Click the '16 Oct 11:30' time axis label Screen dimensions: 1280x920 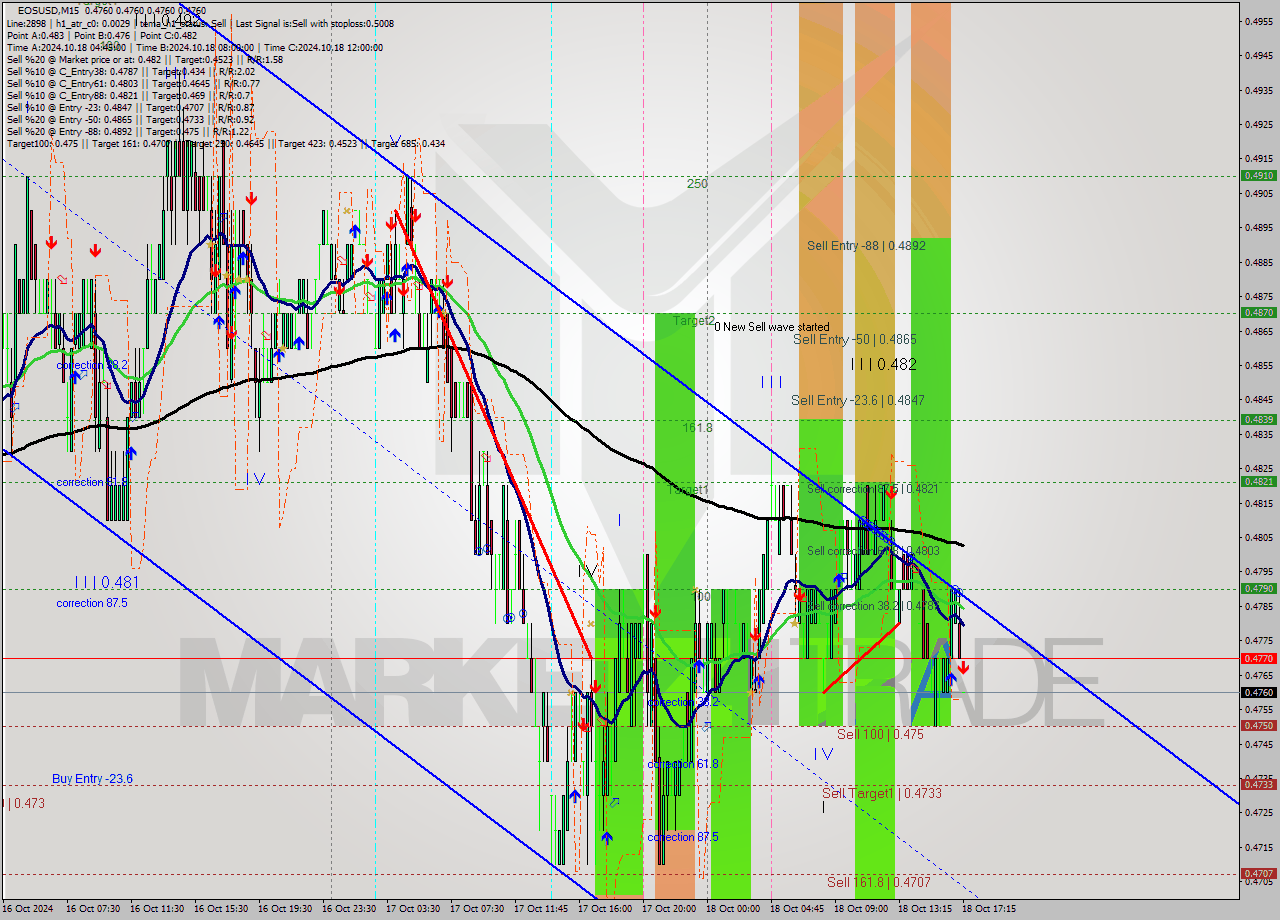157,909
